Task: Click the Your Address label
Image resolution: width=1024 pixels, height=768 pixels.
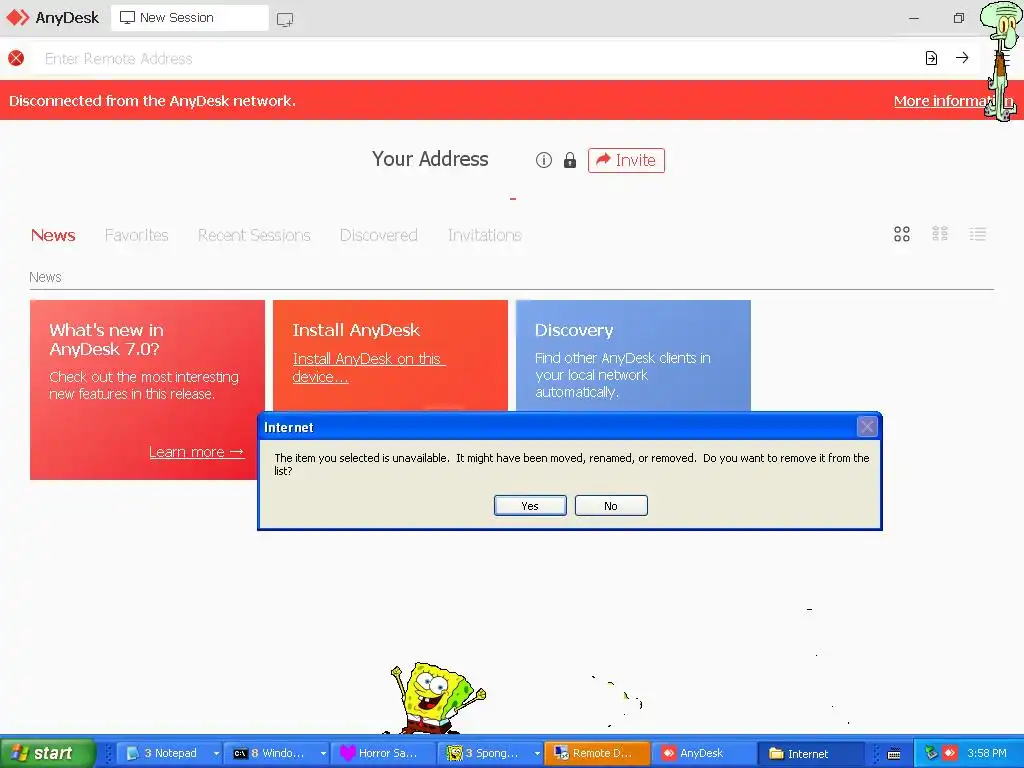Action: tap(430, 159)
